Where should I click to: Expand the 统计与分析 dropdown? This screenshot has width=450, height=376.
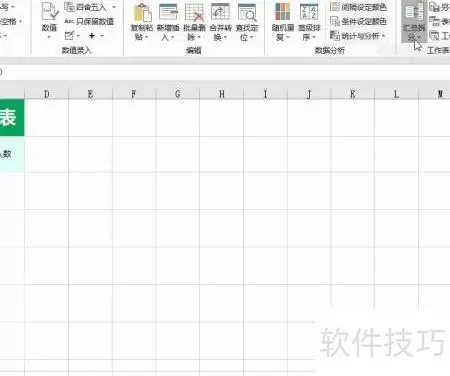pyautogui.click(x=358, y=35)
